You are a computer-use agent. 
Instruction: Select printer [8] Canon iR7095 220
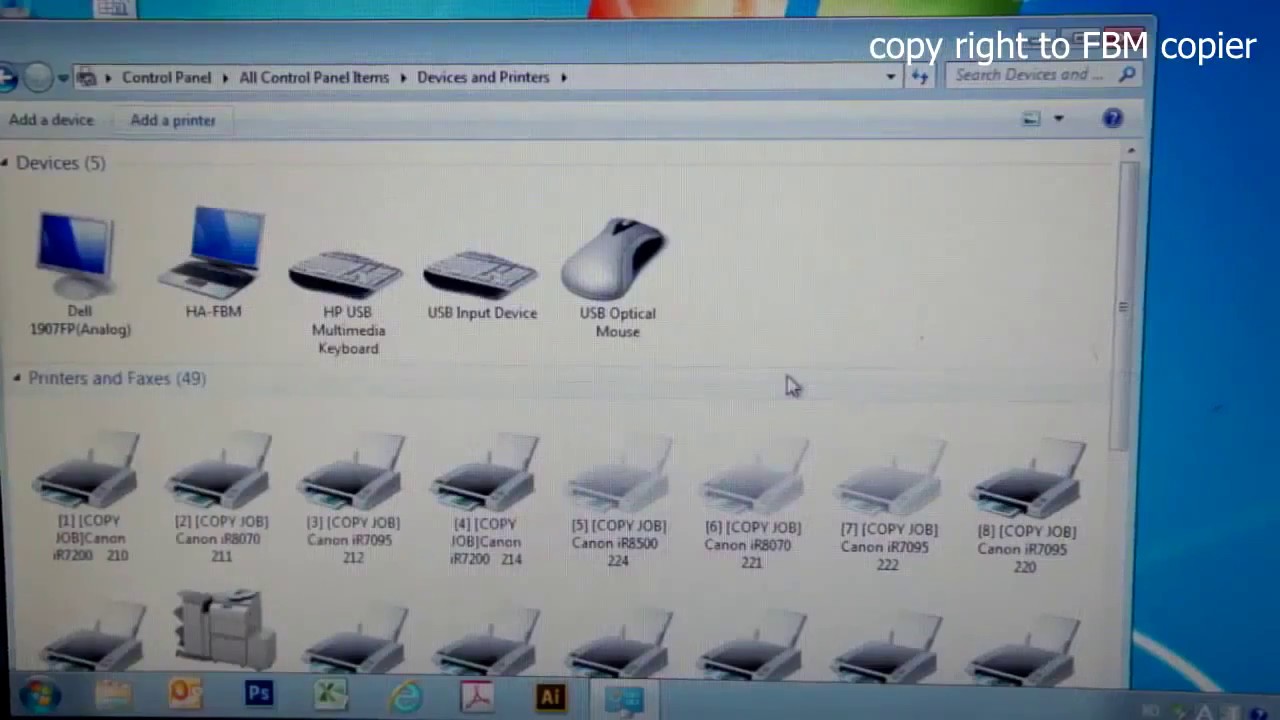tap(1026, 506)
